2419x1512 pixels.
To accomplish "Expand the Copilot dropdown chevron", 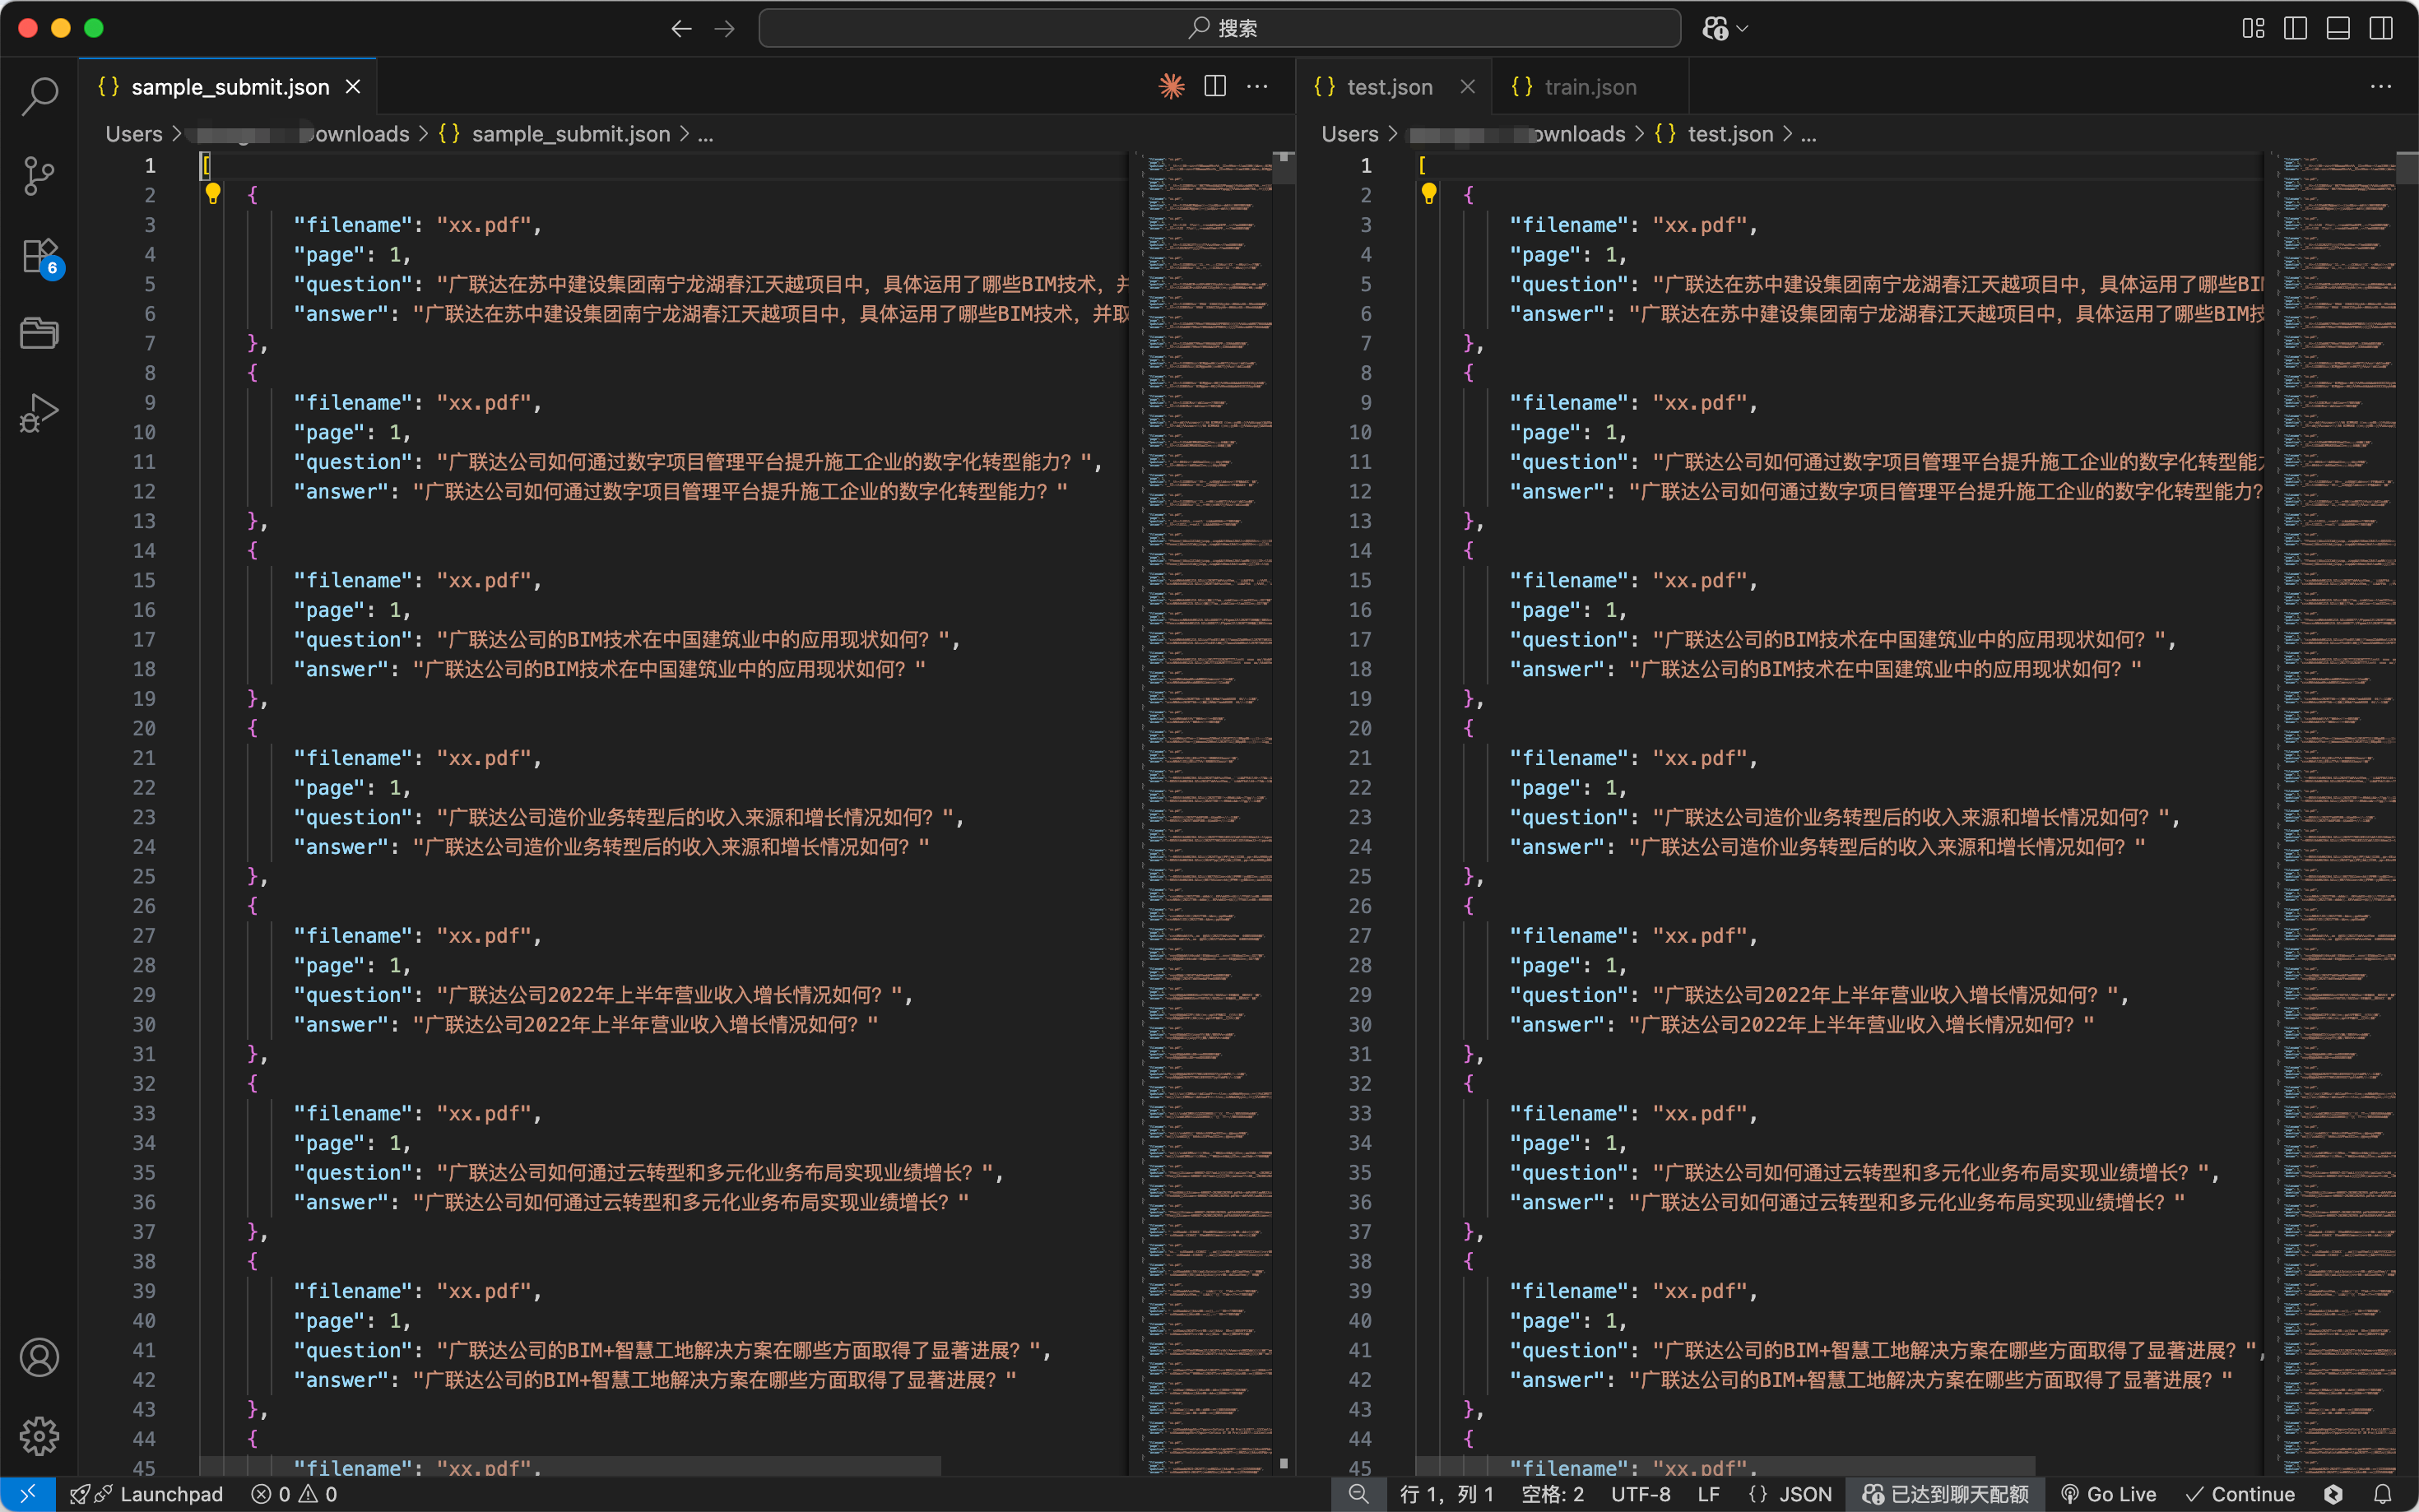I will tap(1743, 28).
